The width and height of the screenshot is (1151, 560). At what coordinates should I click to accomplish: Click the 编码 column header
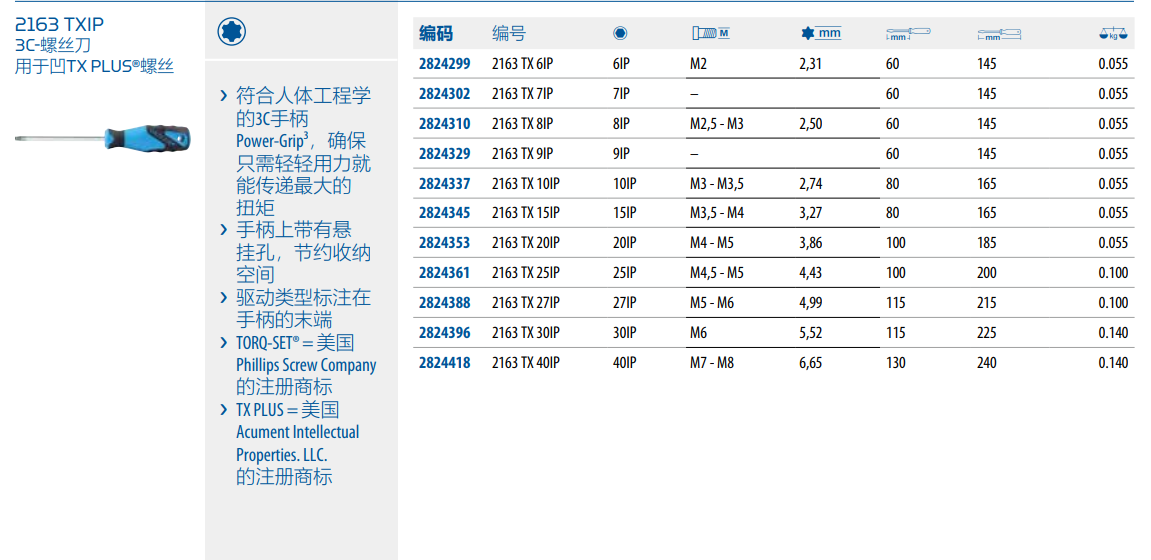pos(435,34)
